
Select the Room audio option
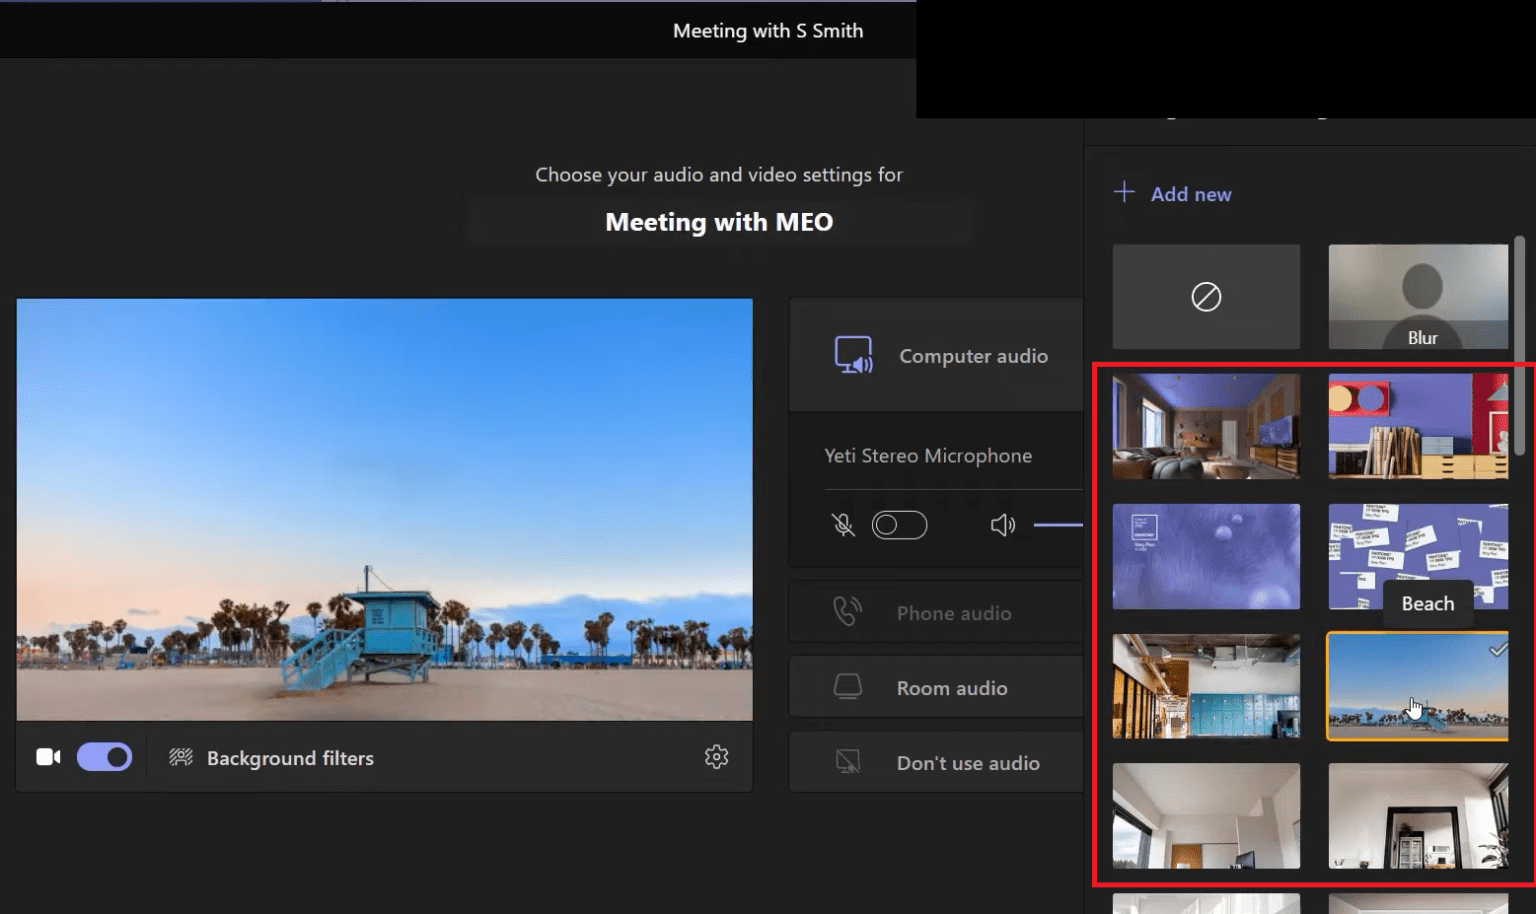pyautogui.click(x=951, y=687)
